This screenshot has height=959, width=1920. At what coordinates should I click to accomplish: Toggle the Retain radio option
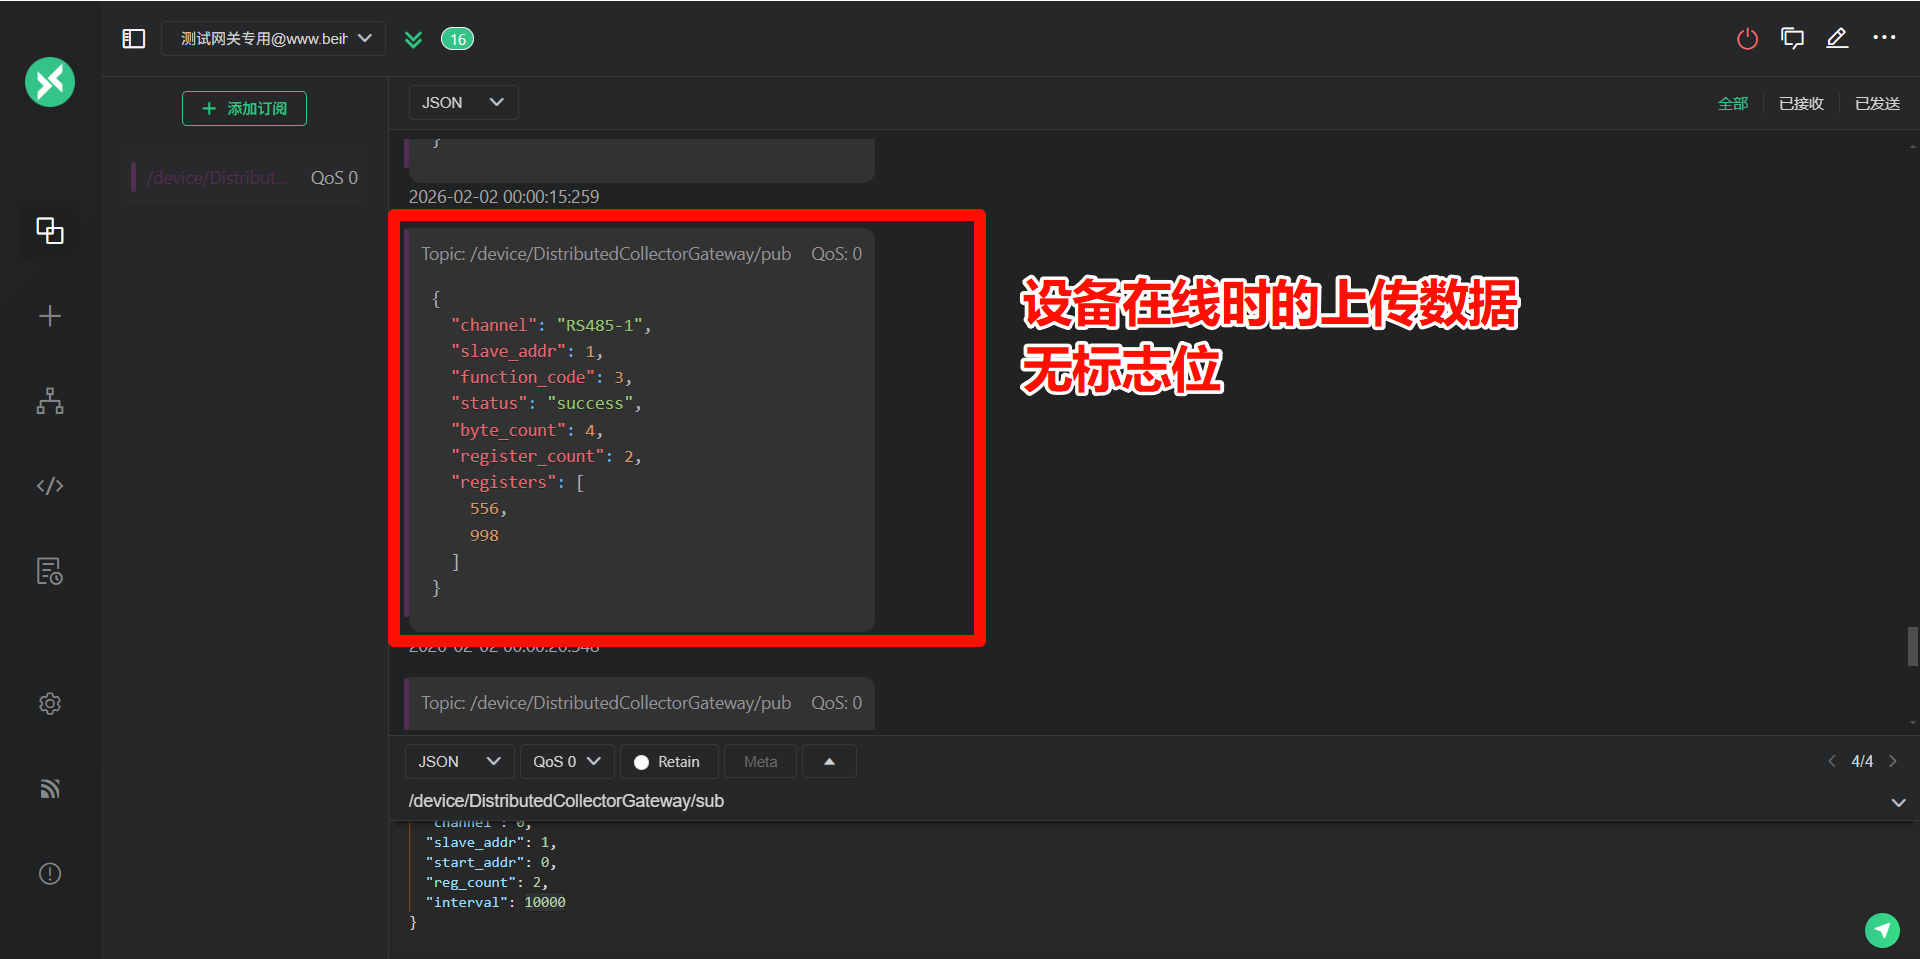coord(668,762)
